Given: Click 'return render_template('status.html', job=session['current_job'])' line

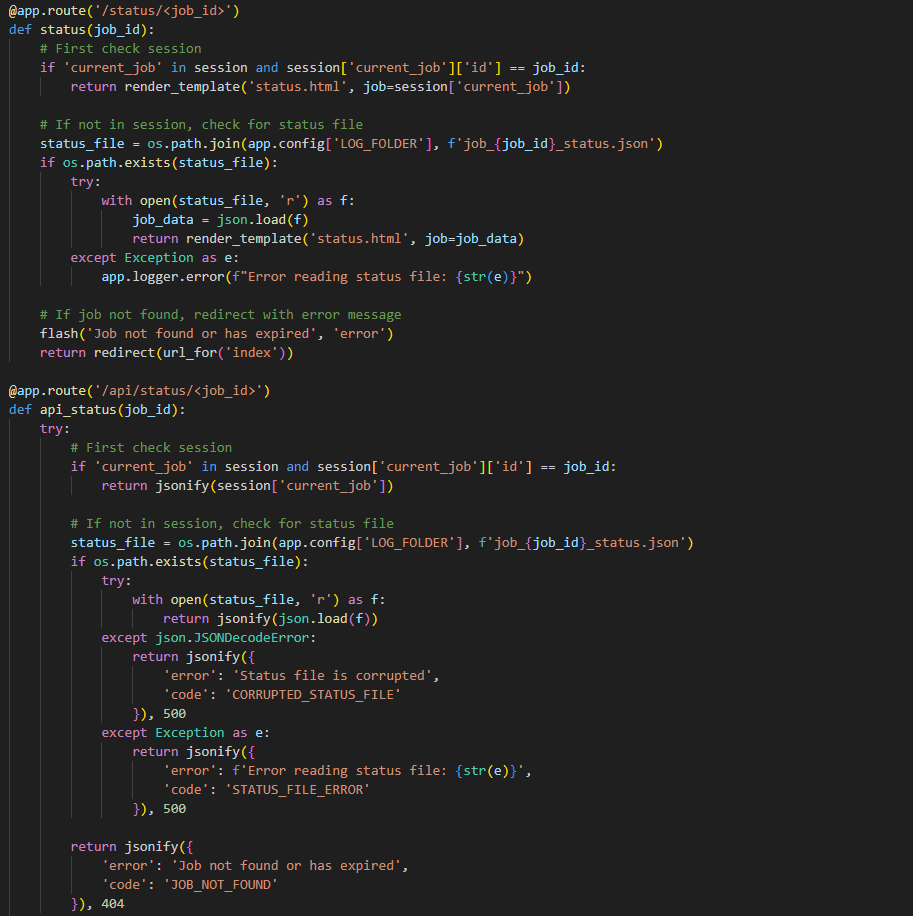Looking at the screenshot, I should pyautogui.click(x=320, y=86).
